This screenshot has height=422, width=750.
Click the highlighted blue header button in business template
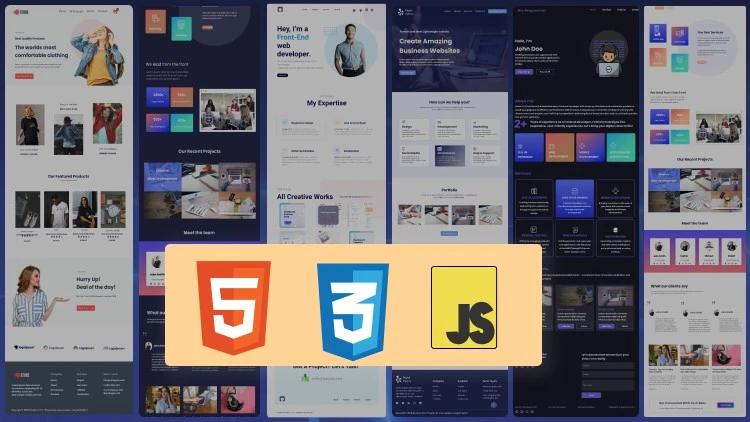tap(497, 11)
